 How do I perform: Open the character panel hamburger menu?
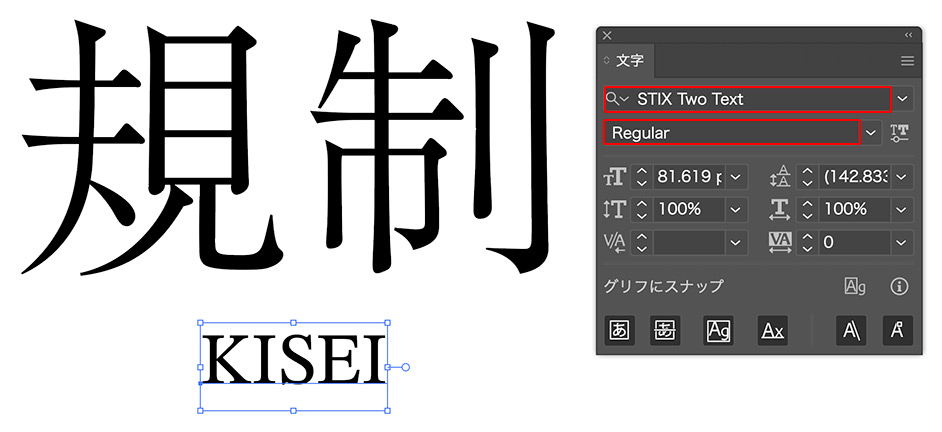click(x=907, y=61)
